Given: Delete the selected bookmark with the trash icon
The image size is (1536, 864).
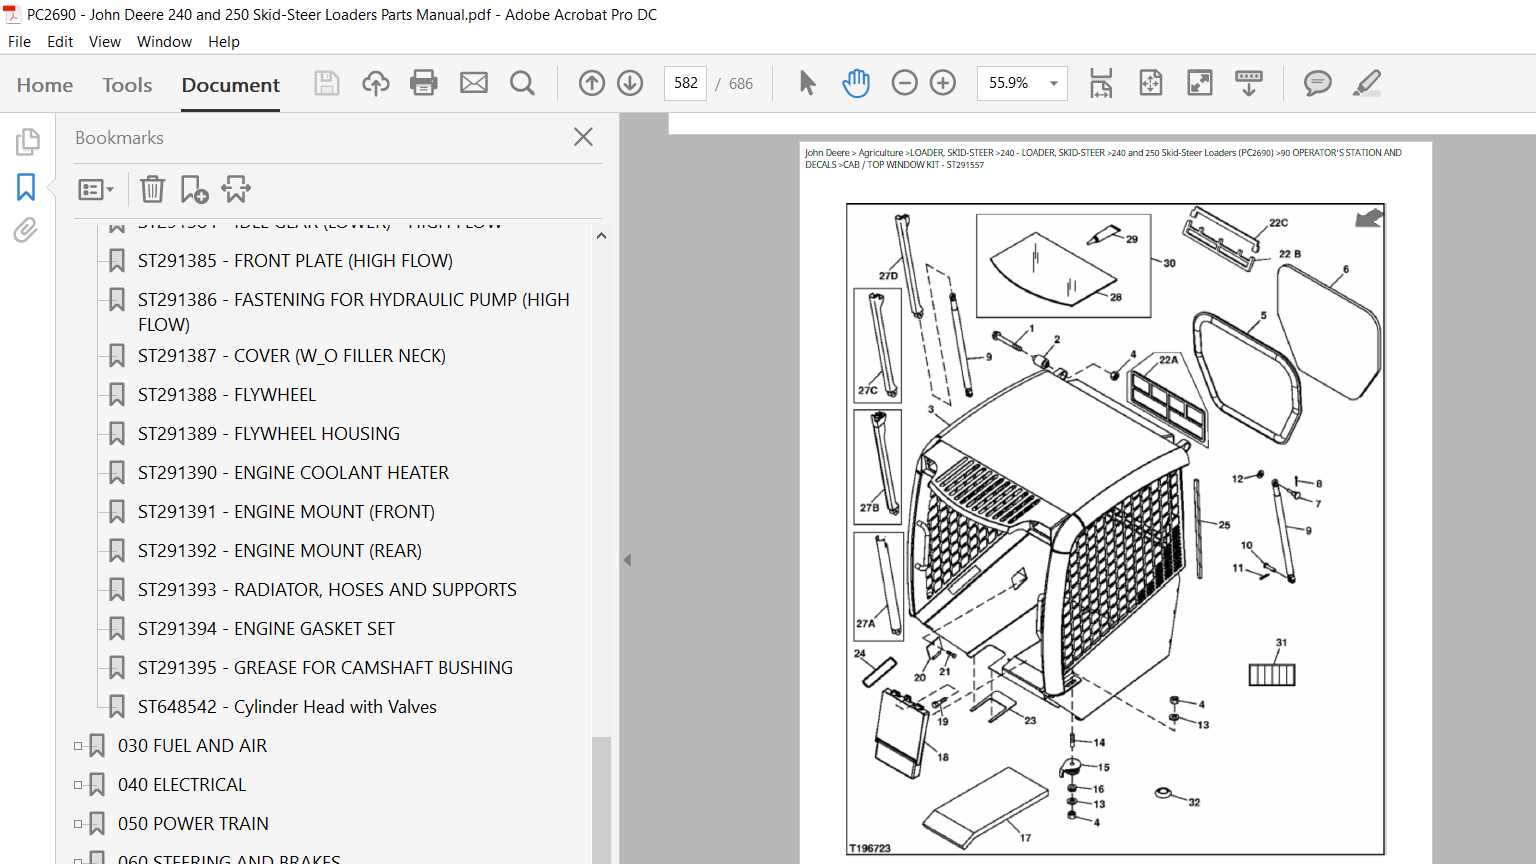Looking at the screenshot, I should pos(152,189).
